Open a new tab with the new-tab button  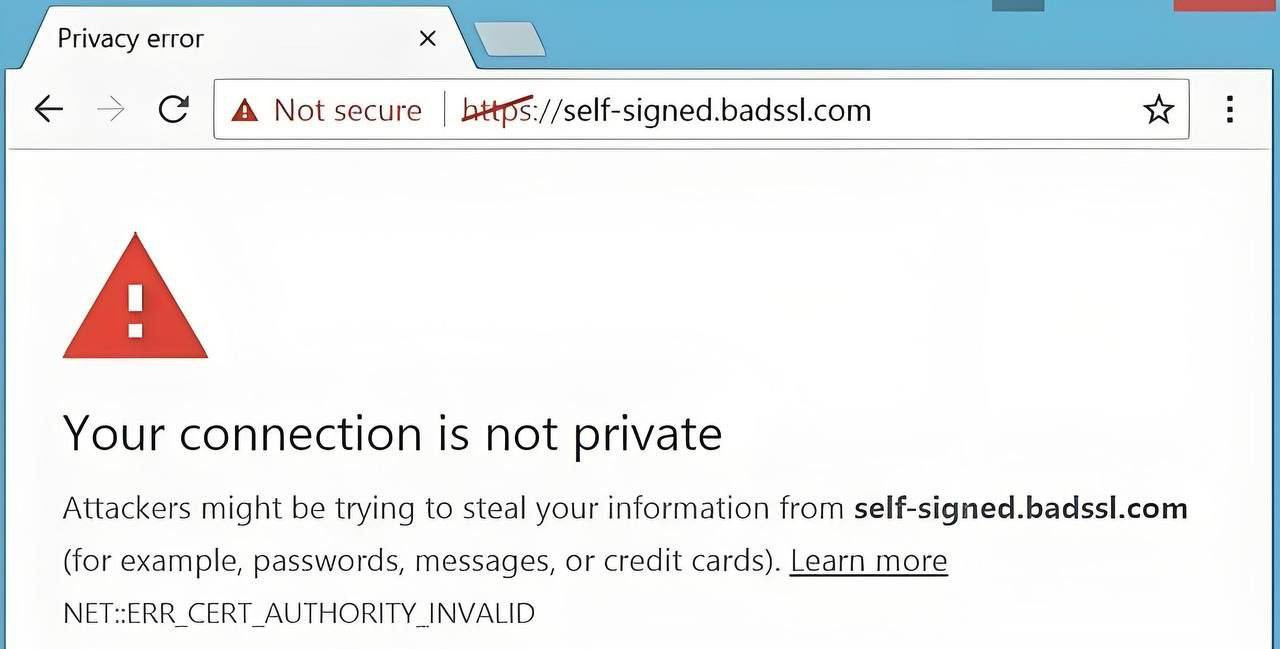click(x=509, y=39)
